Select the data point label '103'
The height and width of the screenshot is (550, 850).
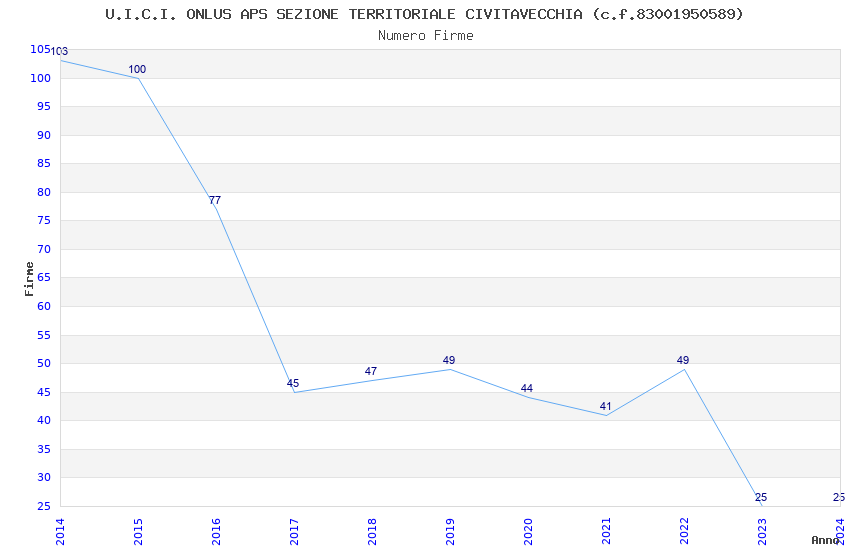(59, 51)
